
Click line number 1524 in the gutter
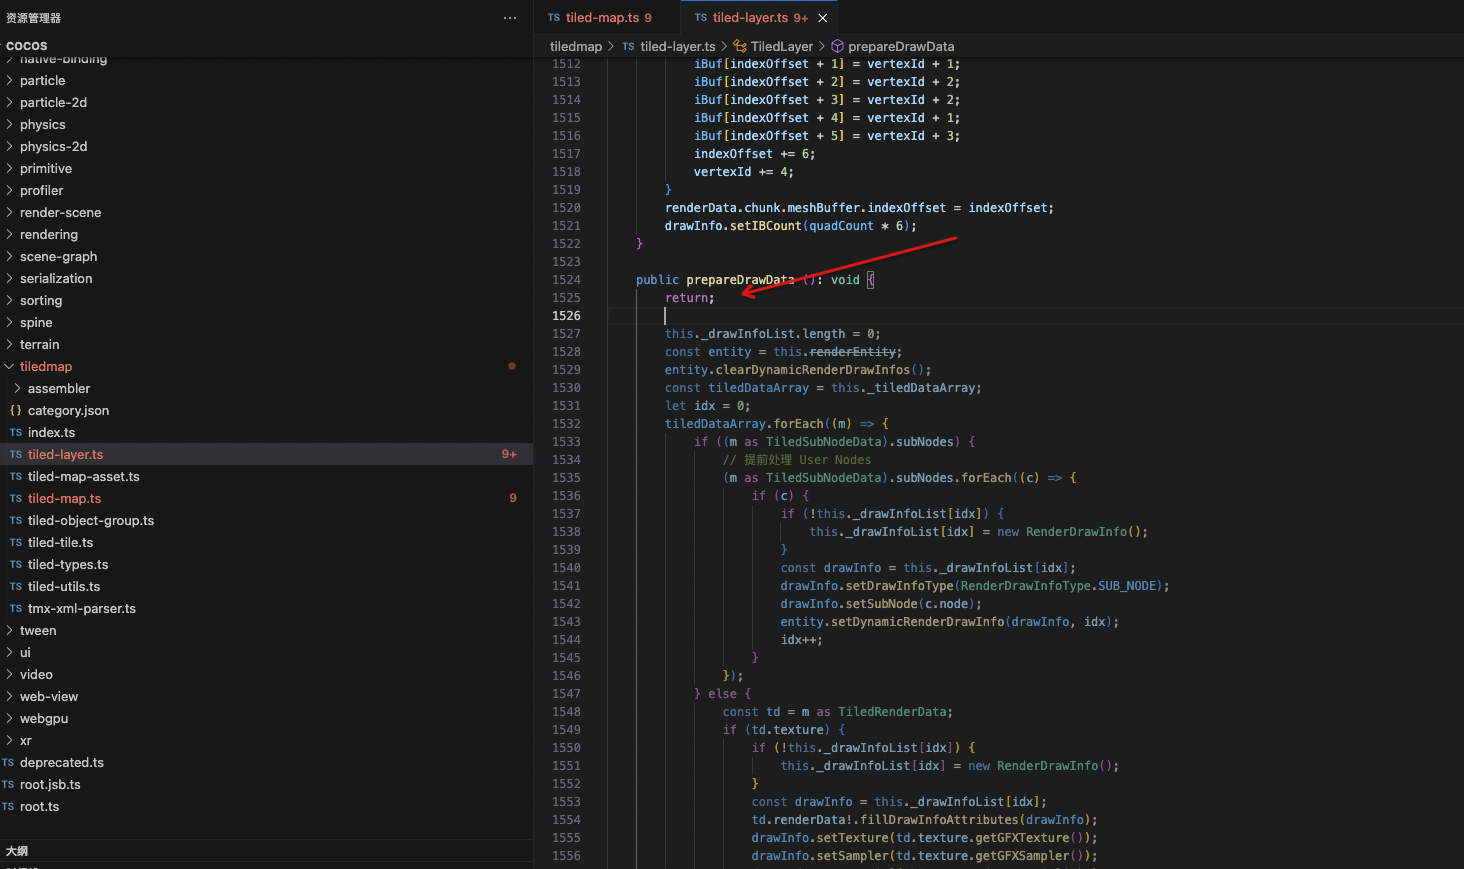pyautogui.click(x=566, y=280)
